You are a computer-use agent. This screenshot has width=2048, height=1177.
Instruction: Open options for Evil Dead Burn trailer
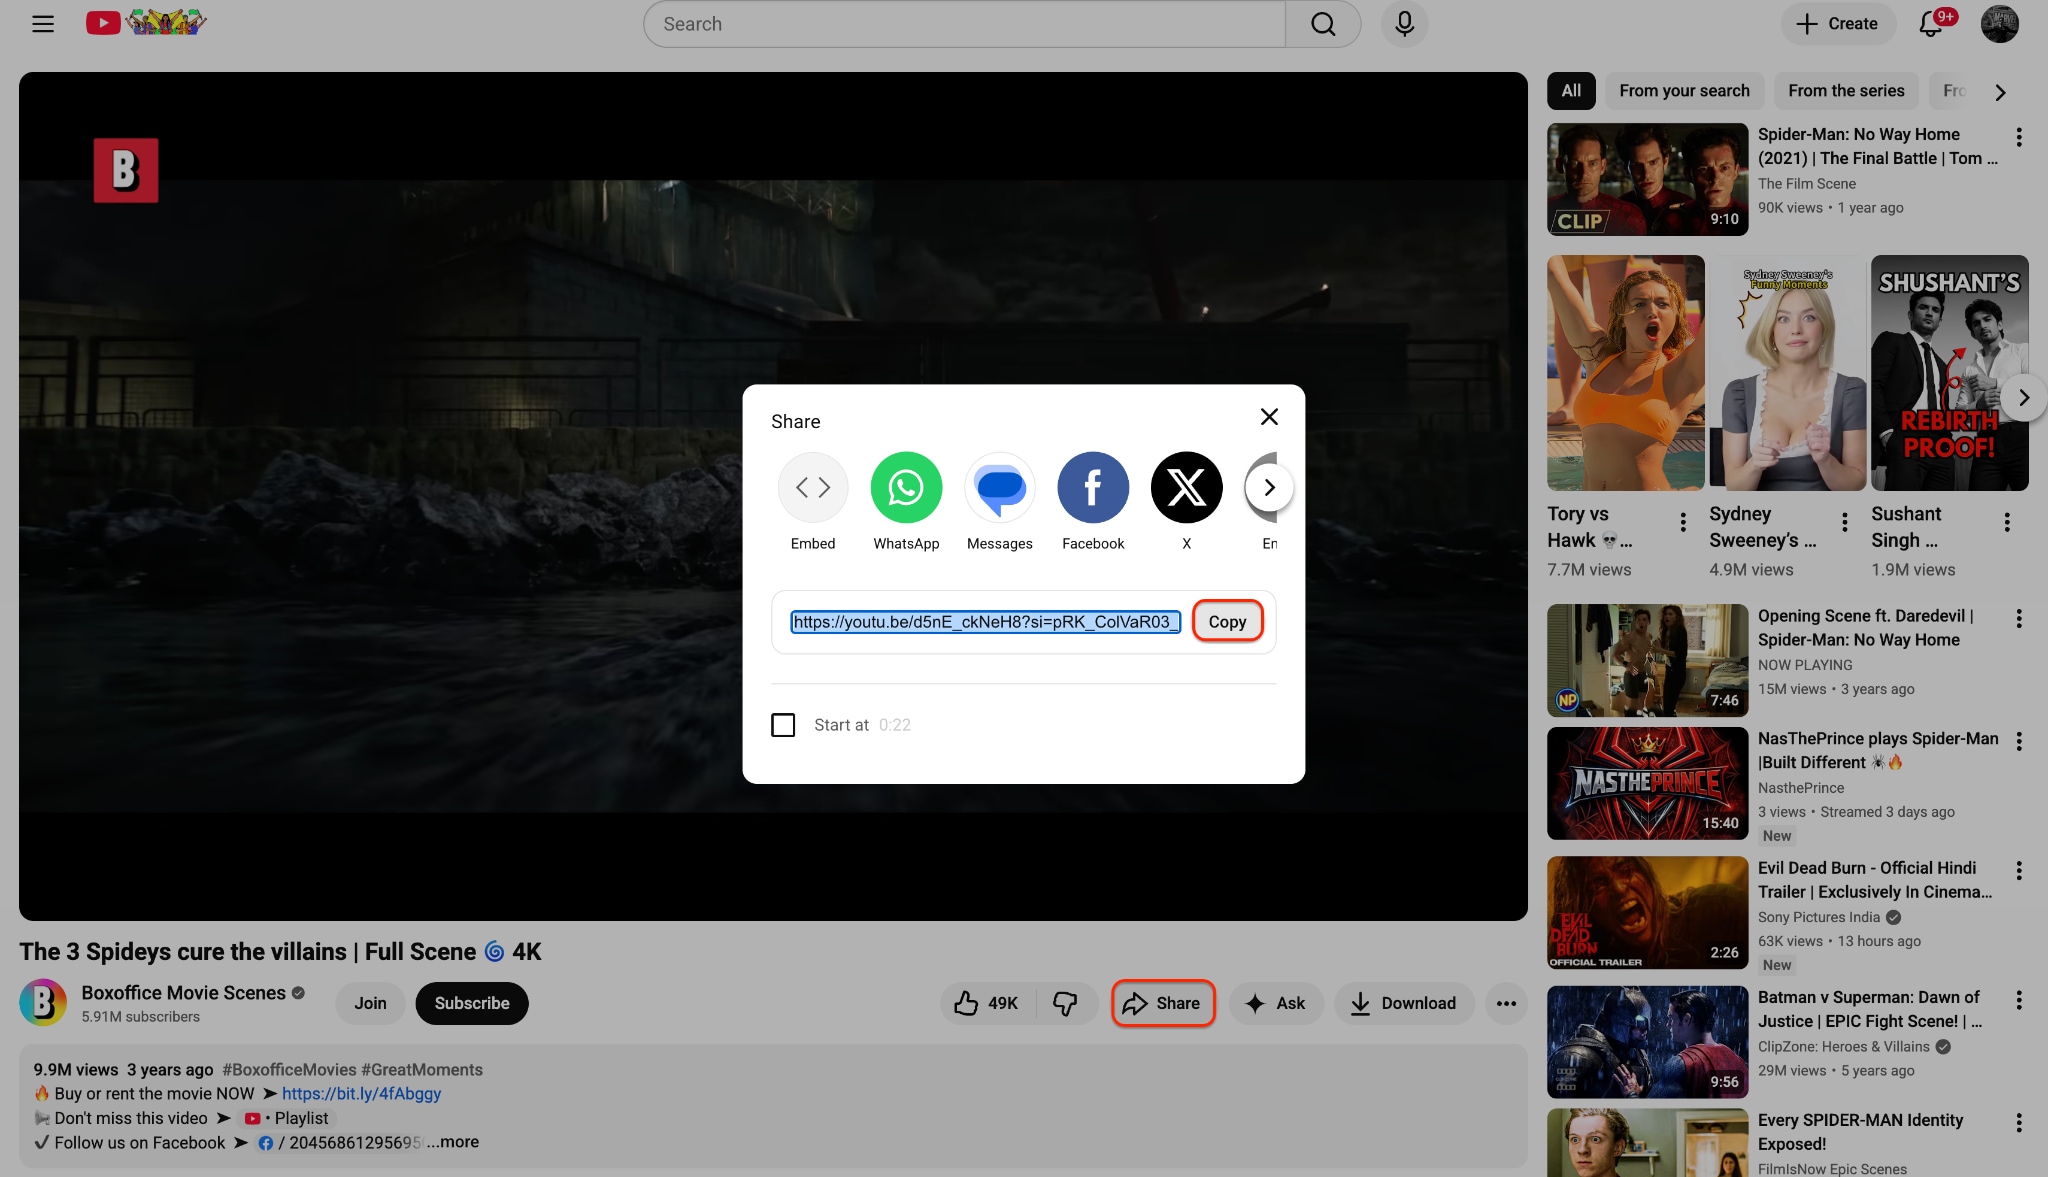[2018, 871]
